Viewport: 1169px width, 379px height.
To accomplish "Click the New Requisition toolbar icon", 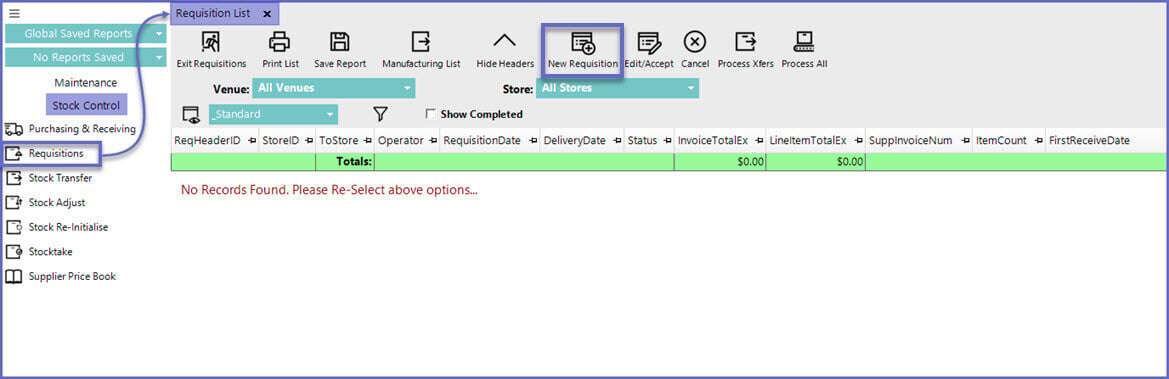I will point(582,42).
